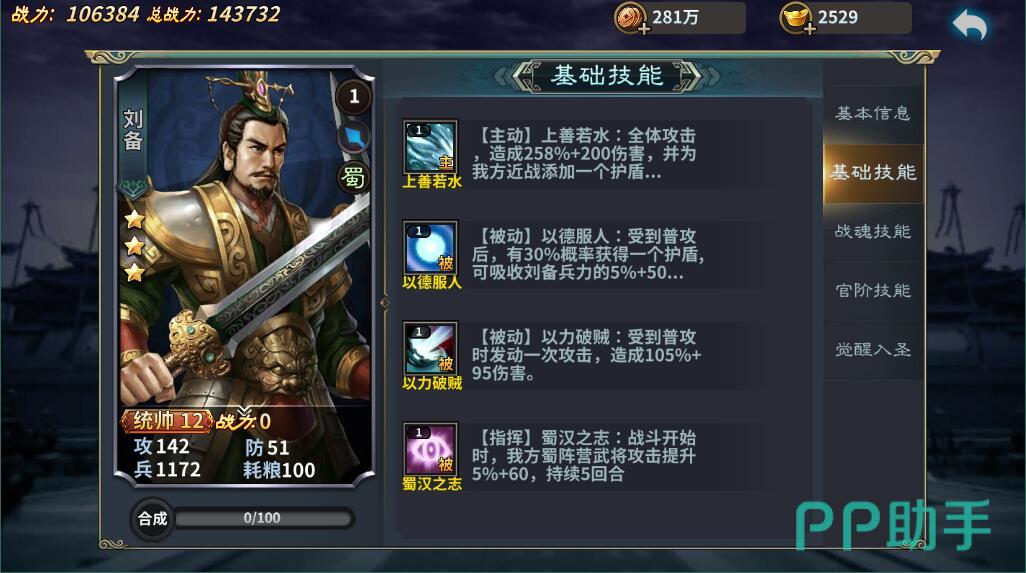
Task: Click the 合成 button
Action: click(152, 519)
